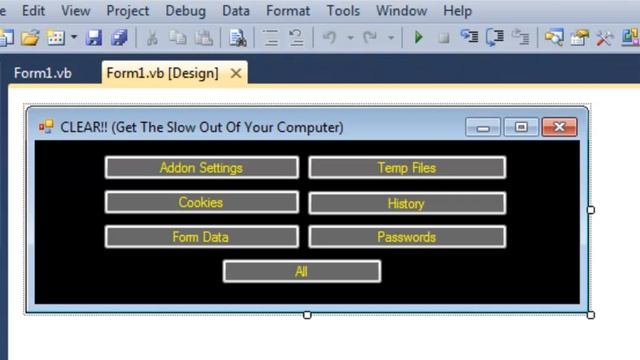Click the Step Into icon
Image resolution: width=640 pixels, height=360 pixels.
click(469, 37)
